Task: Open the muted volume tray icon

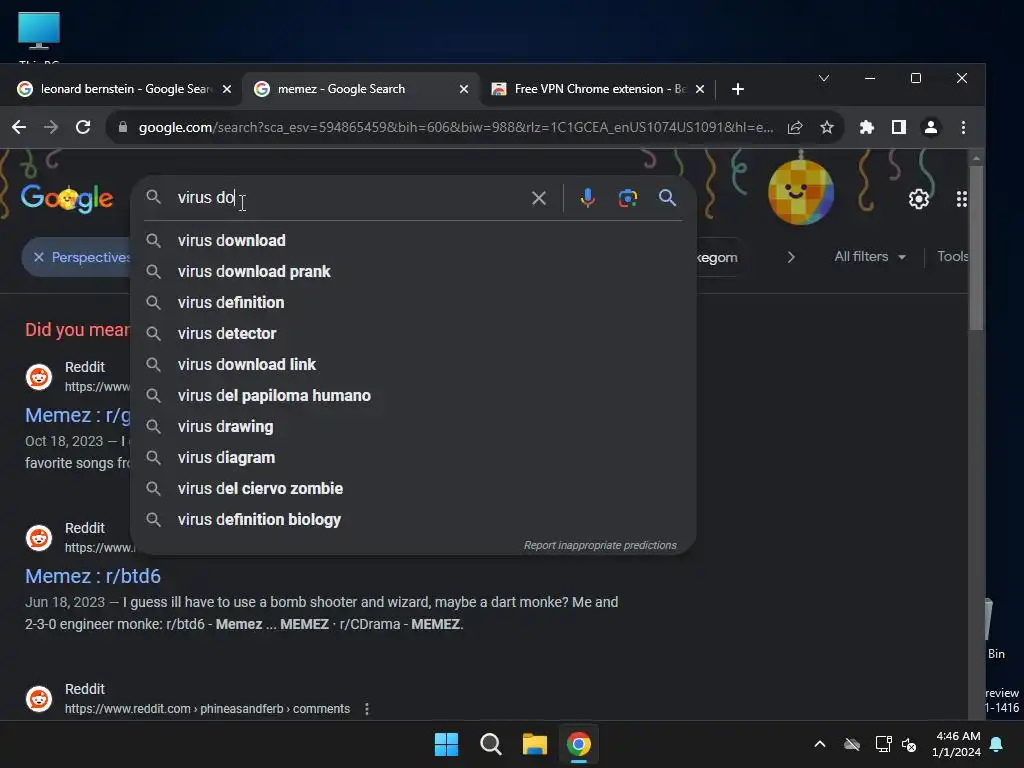Action: (x=909, y=744)
